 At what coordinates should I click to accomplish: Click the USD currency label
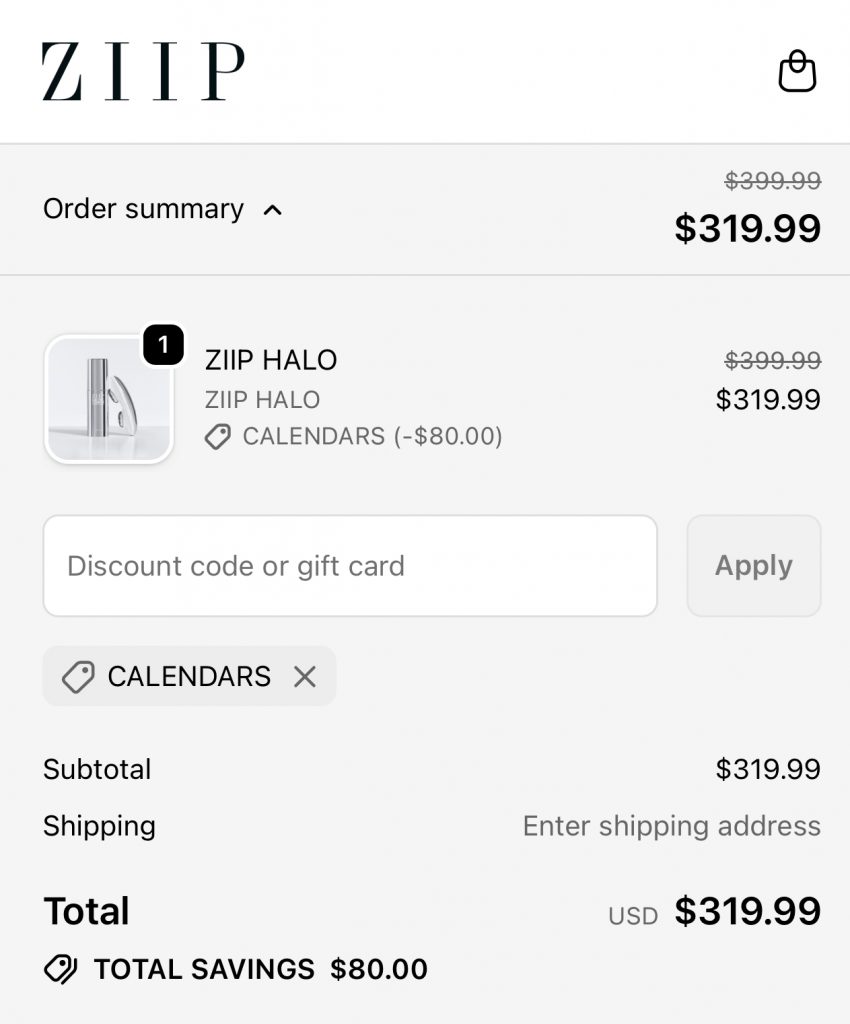click(x=633, y=916)
